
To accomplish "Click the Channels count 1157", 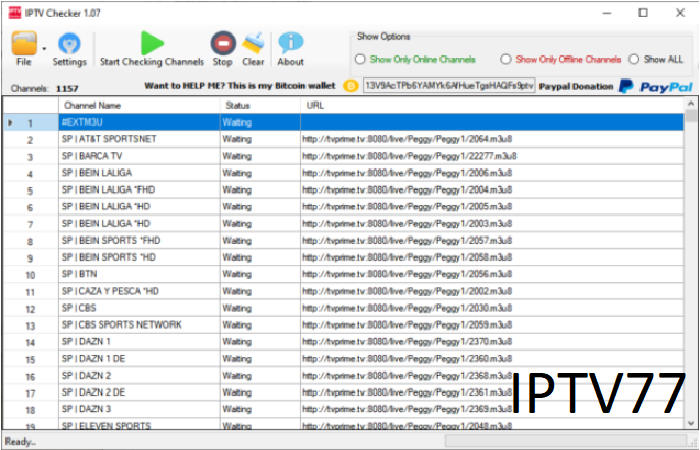I will tap(67, 88).
